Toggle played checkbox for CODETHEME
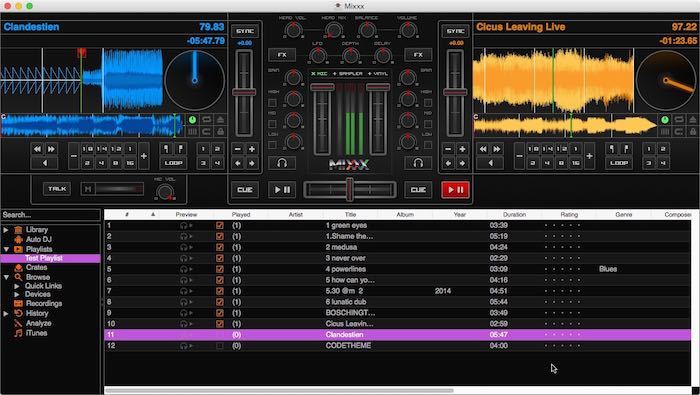 click(x=220, y=346)
